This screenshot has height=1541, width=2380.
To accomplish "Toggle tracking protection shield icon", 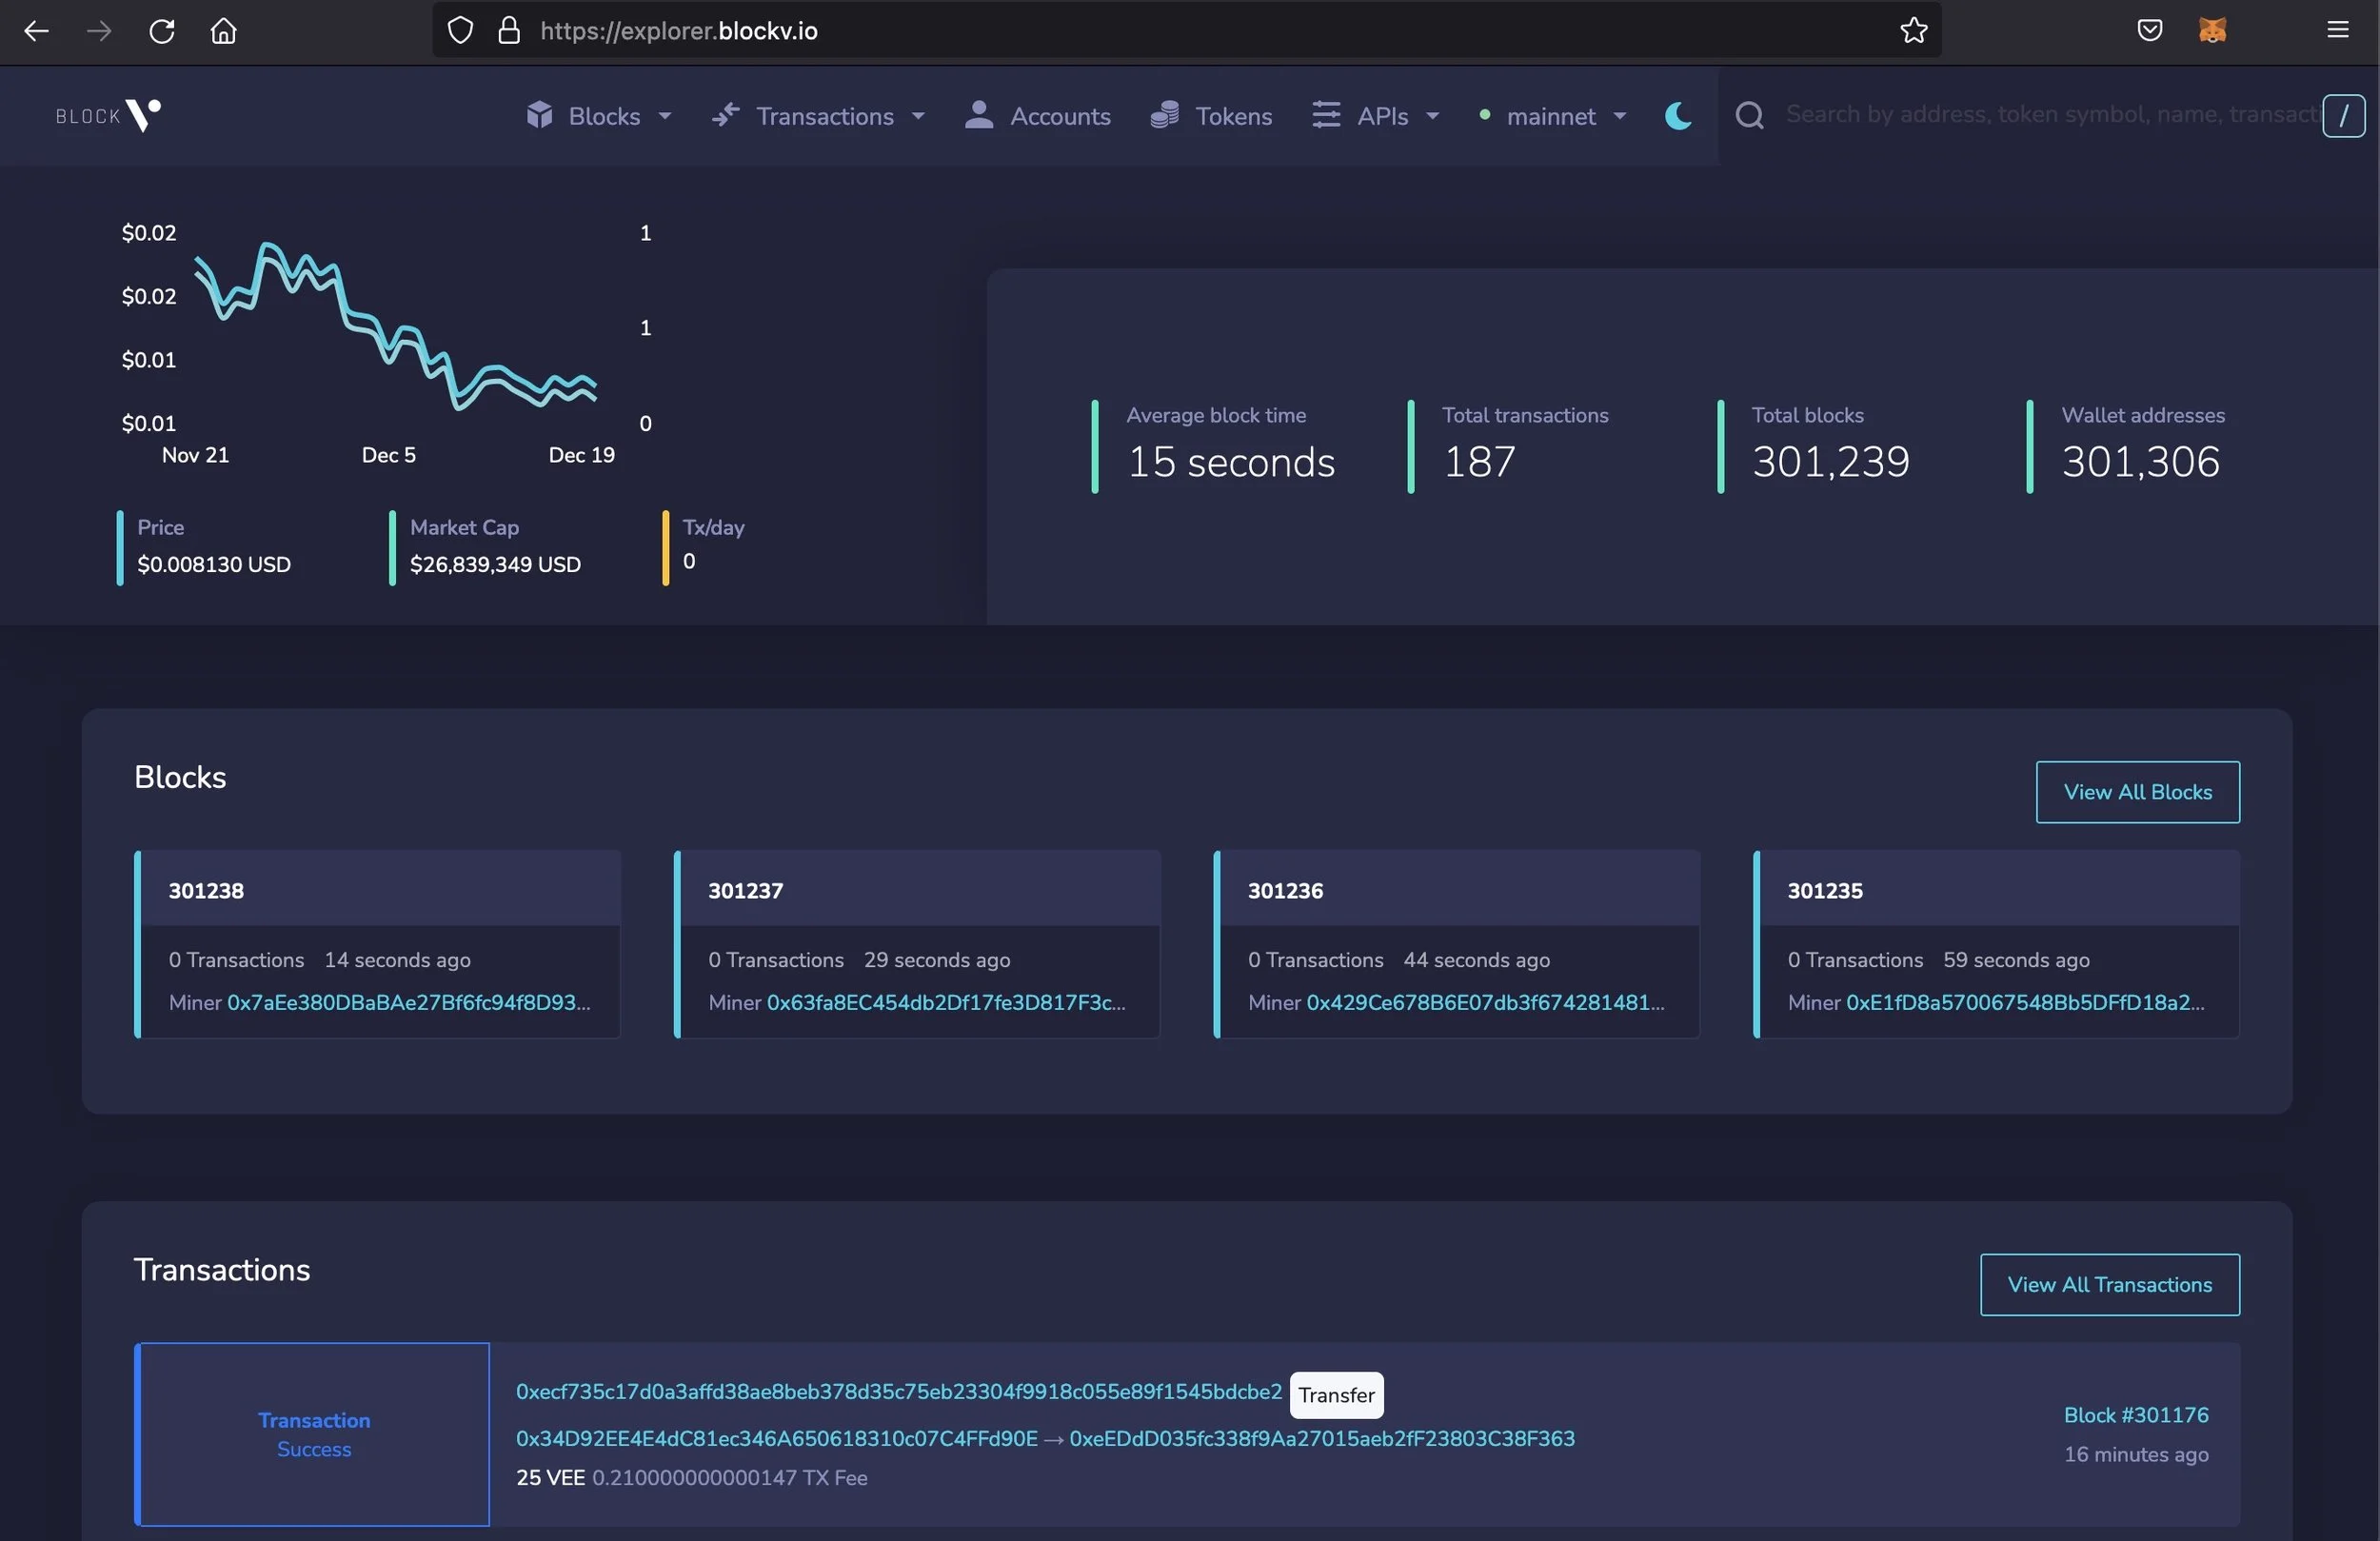I will pyautogui.click(x=459, y=30).
